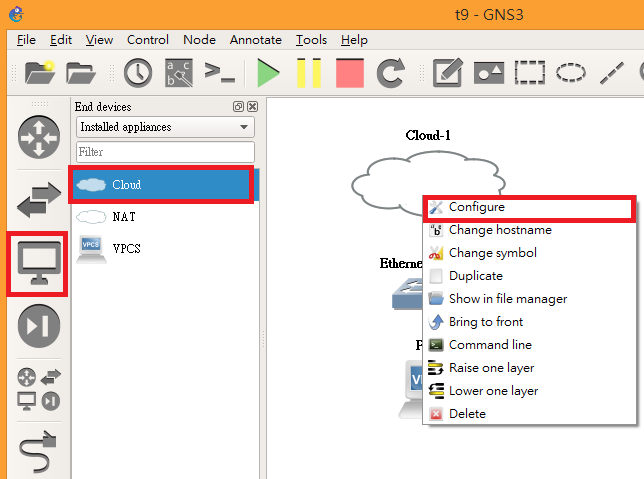The width and height of the screenshot is (644, 479).
Task: Click the Insert a picture icon
Action: [x=489, y=73]
